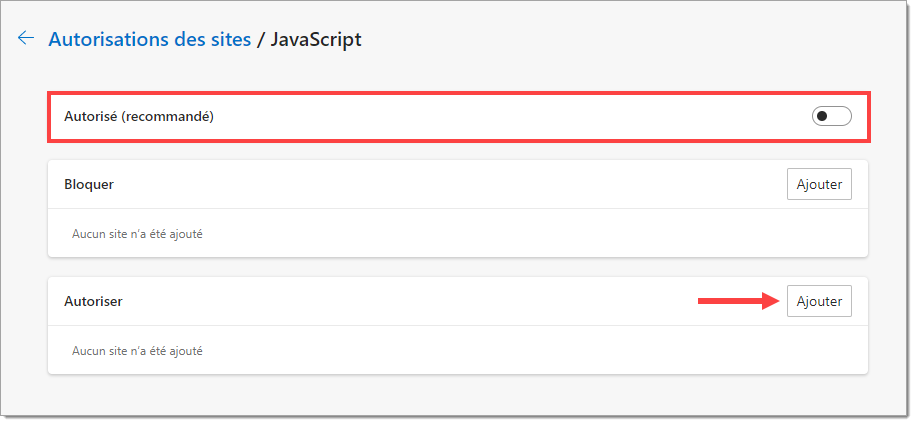This screenshot has width=914, height=423.
Task: Go back using the left arrow icon
Action: pos(26,38)
